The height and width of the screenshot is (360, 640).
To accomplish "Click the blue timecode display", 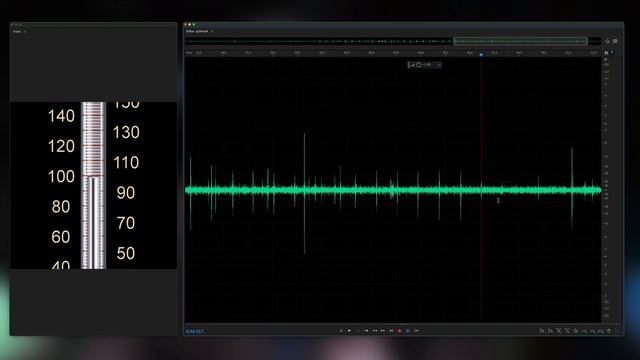I will [194, 331].
